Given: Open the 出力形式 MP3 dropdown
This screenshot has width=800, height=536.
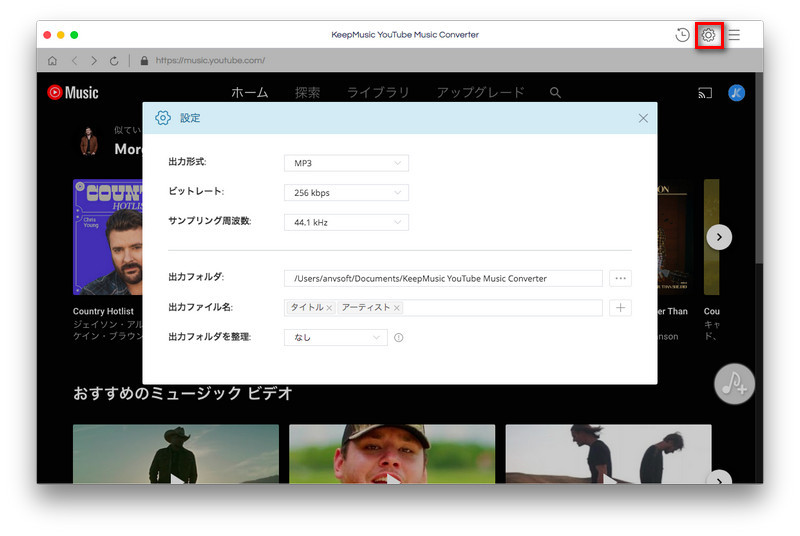Looking at the screenshot, I should pos(346,163).
